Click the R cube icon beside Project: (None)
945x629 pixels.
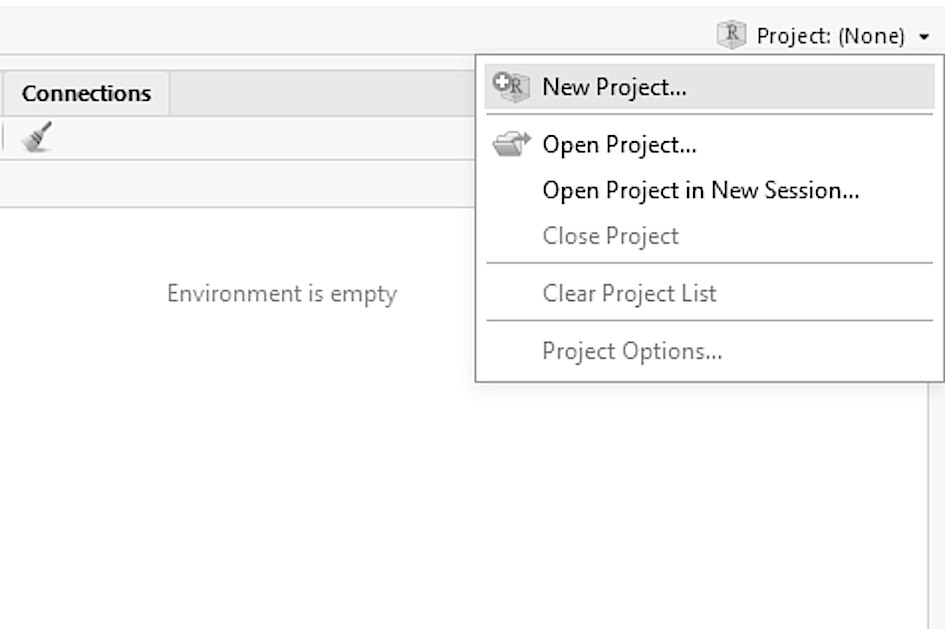732,36
